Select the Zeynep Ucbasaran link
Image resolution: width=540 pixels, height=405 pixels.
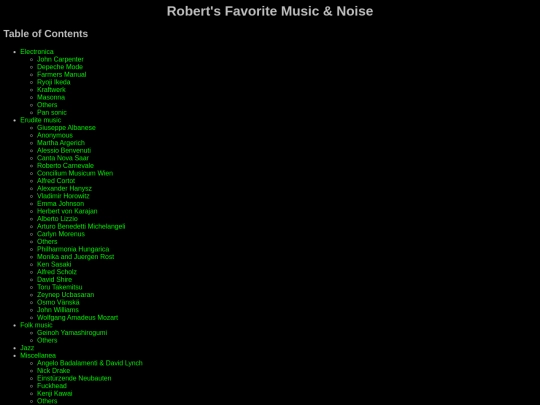click(x=65, y=294)
